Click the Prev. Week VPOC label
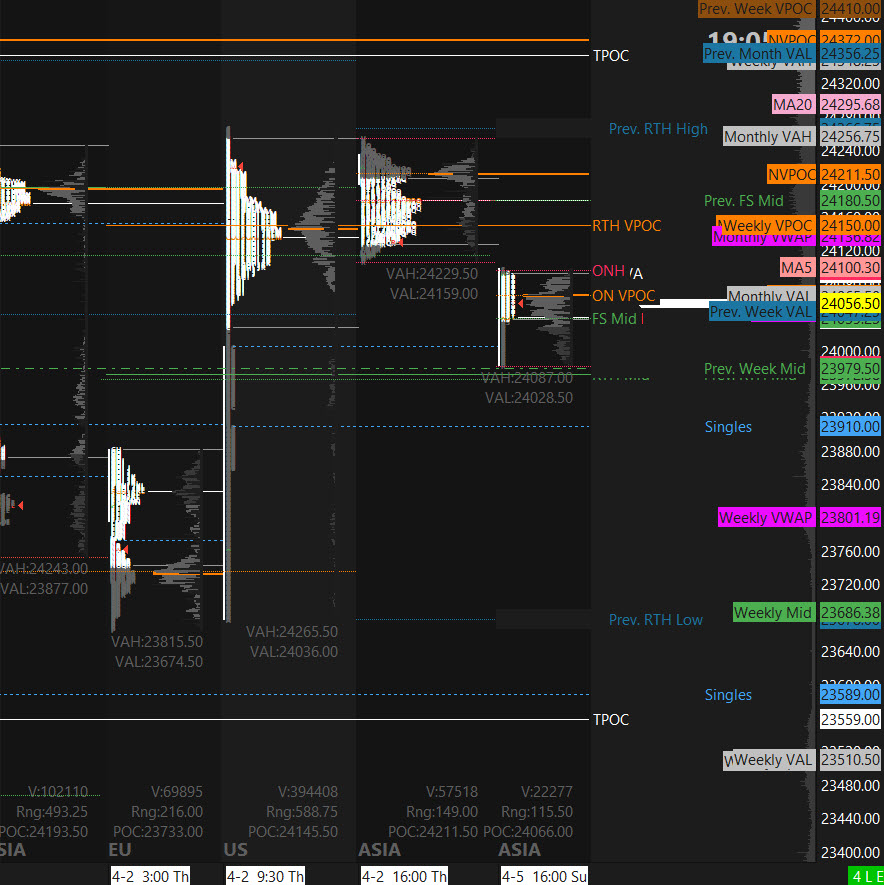 [x=756, y=8]
